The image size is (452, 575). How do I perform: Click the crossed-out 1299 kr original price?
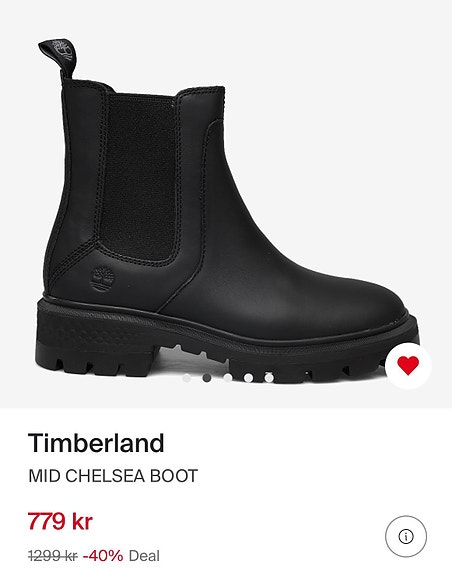(53, 556)
